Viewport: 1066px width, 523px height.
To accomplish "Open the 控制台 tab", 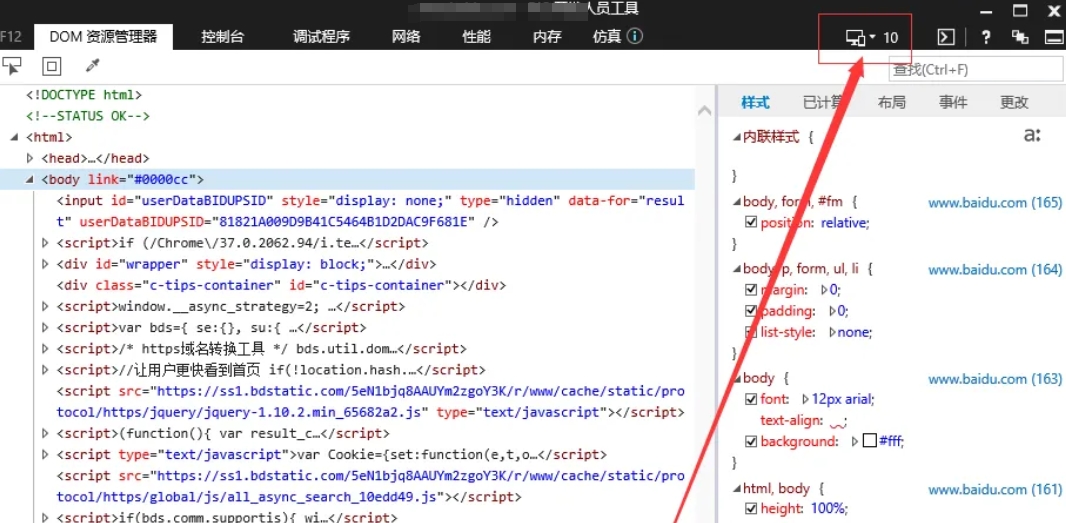I will (x=222, y=37).
